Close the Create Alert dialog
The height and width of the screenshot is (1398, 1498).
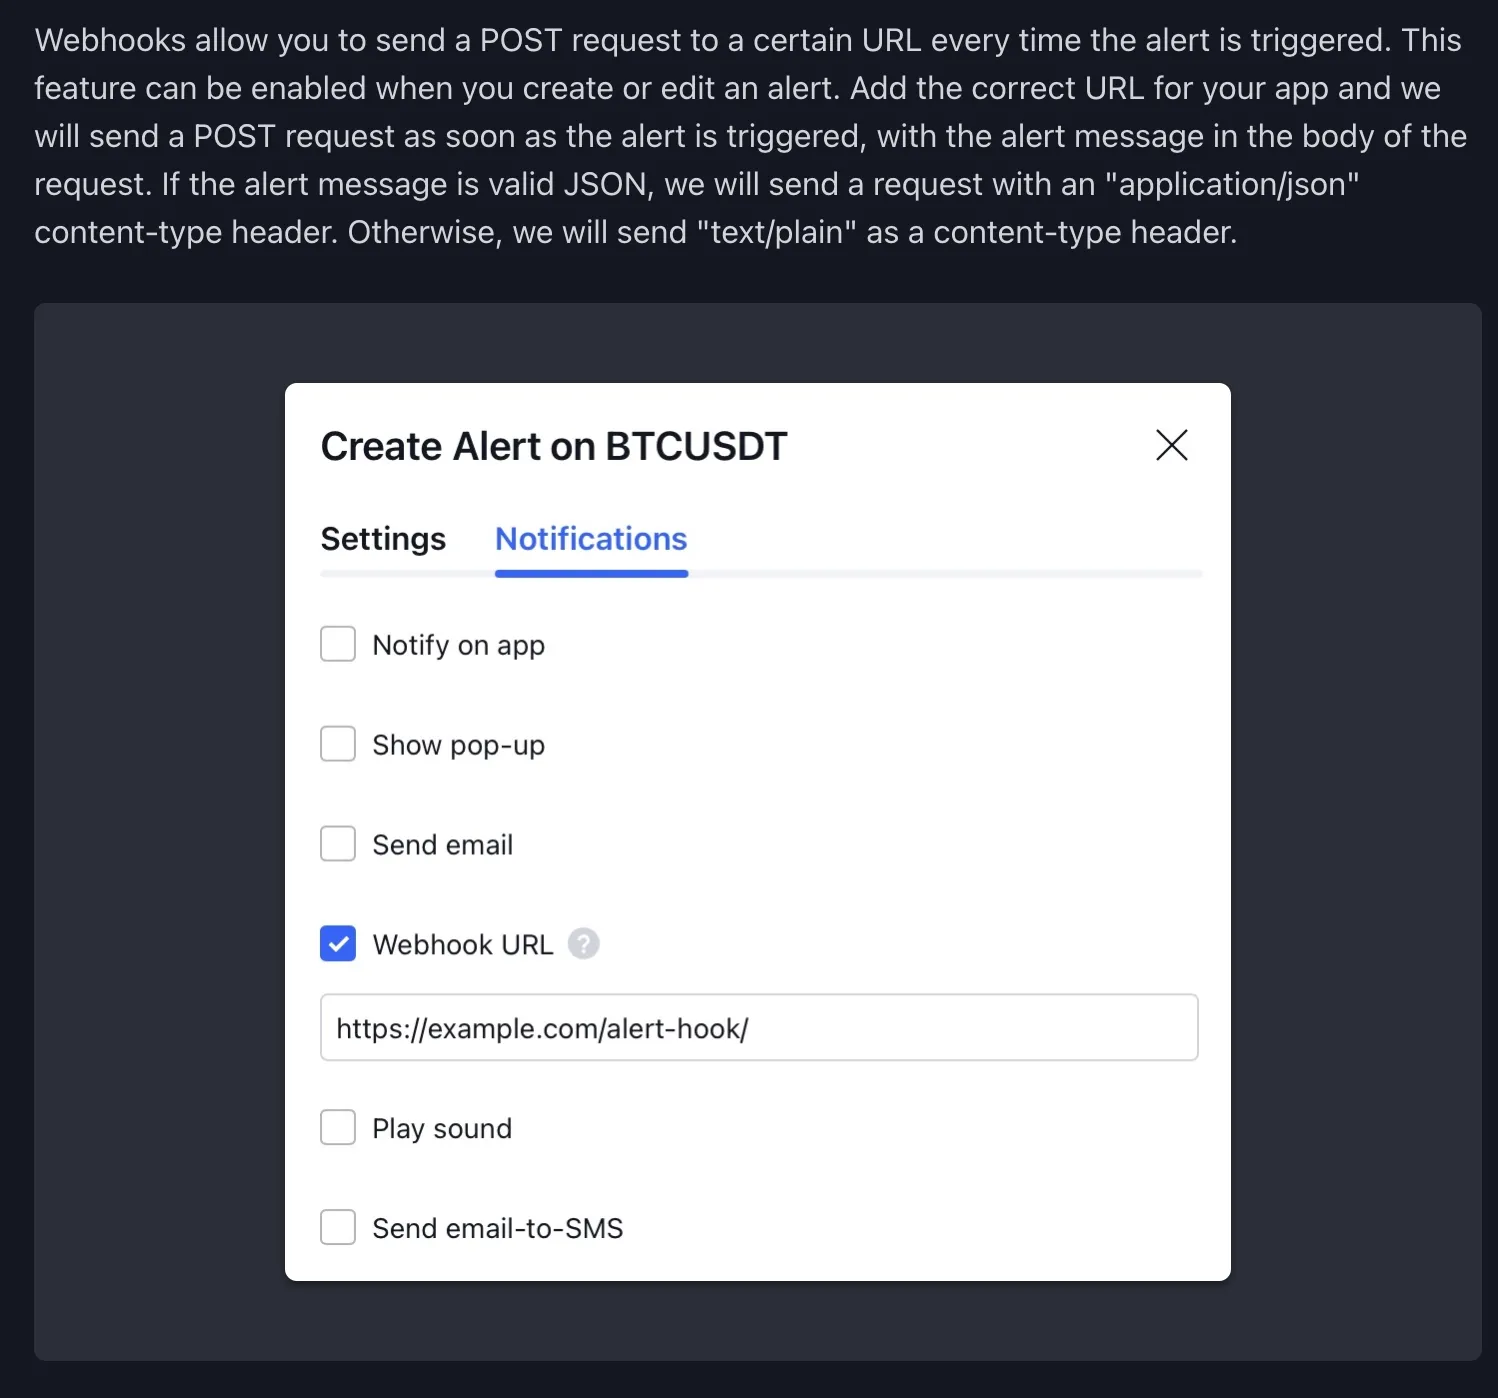pyautogui.click(x=1171, y=445)
